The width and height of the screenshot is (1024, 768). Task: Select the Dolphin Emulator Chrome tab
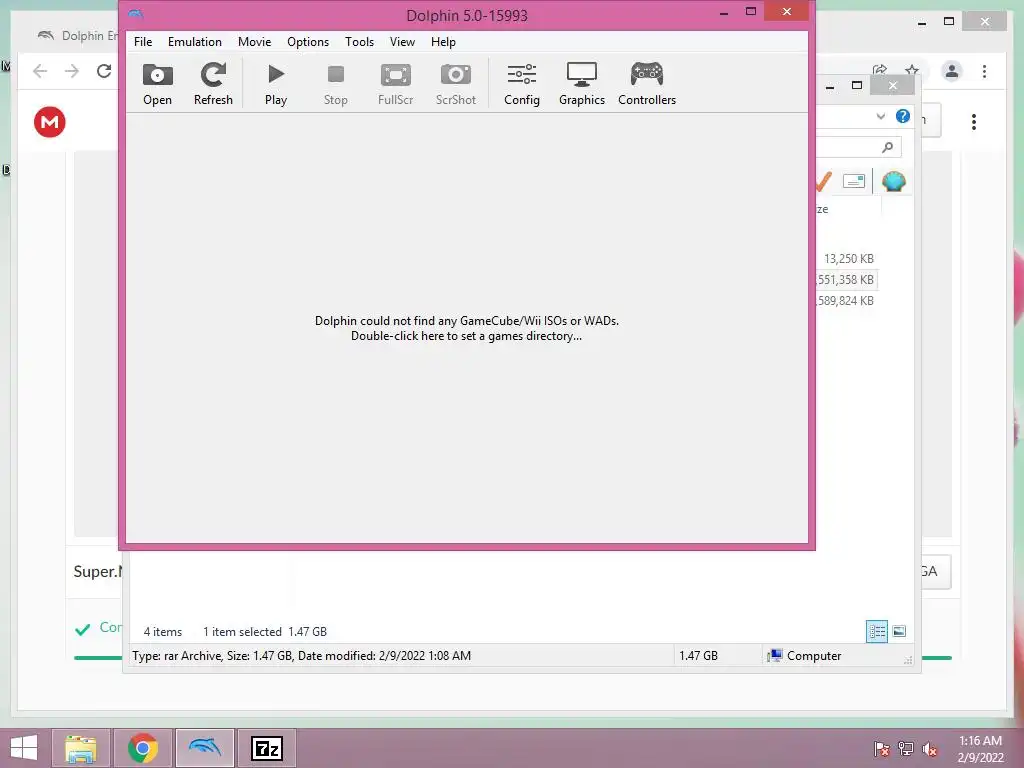(78, 36)
